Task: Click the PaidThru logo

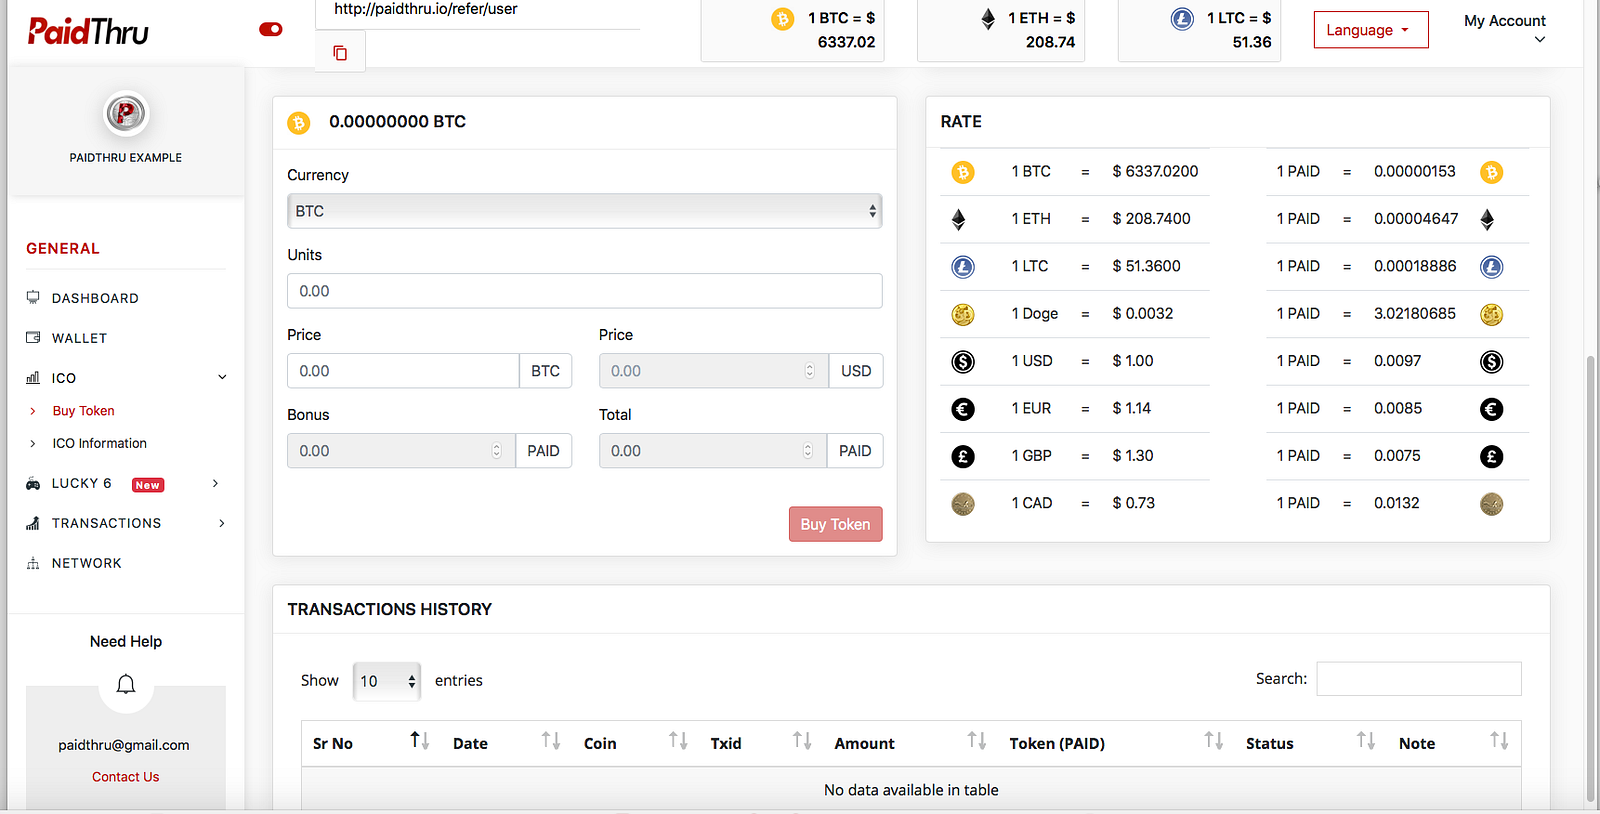Action: pyautogui.click(x=88, y=31)
